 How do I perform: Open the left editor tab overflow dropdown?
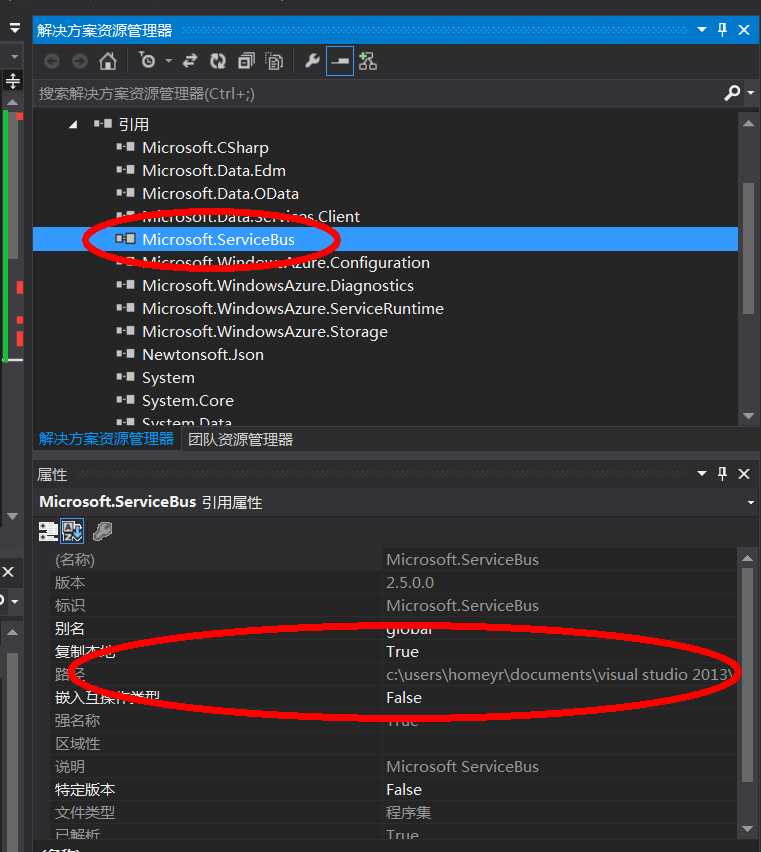pos(15,28)
